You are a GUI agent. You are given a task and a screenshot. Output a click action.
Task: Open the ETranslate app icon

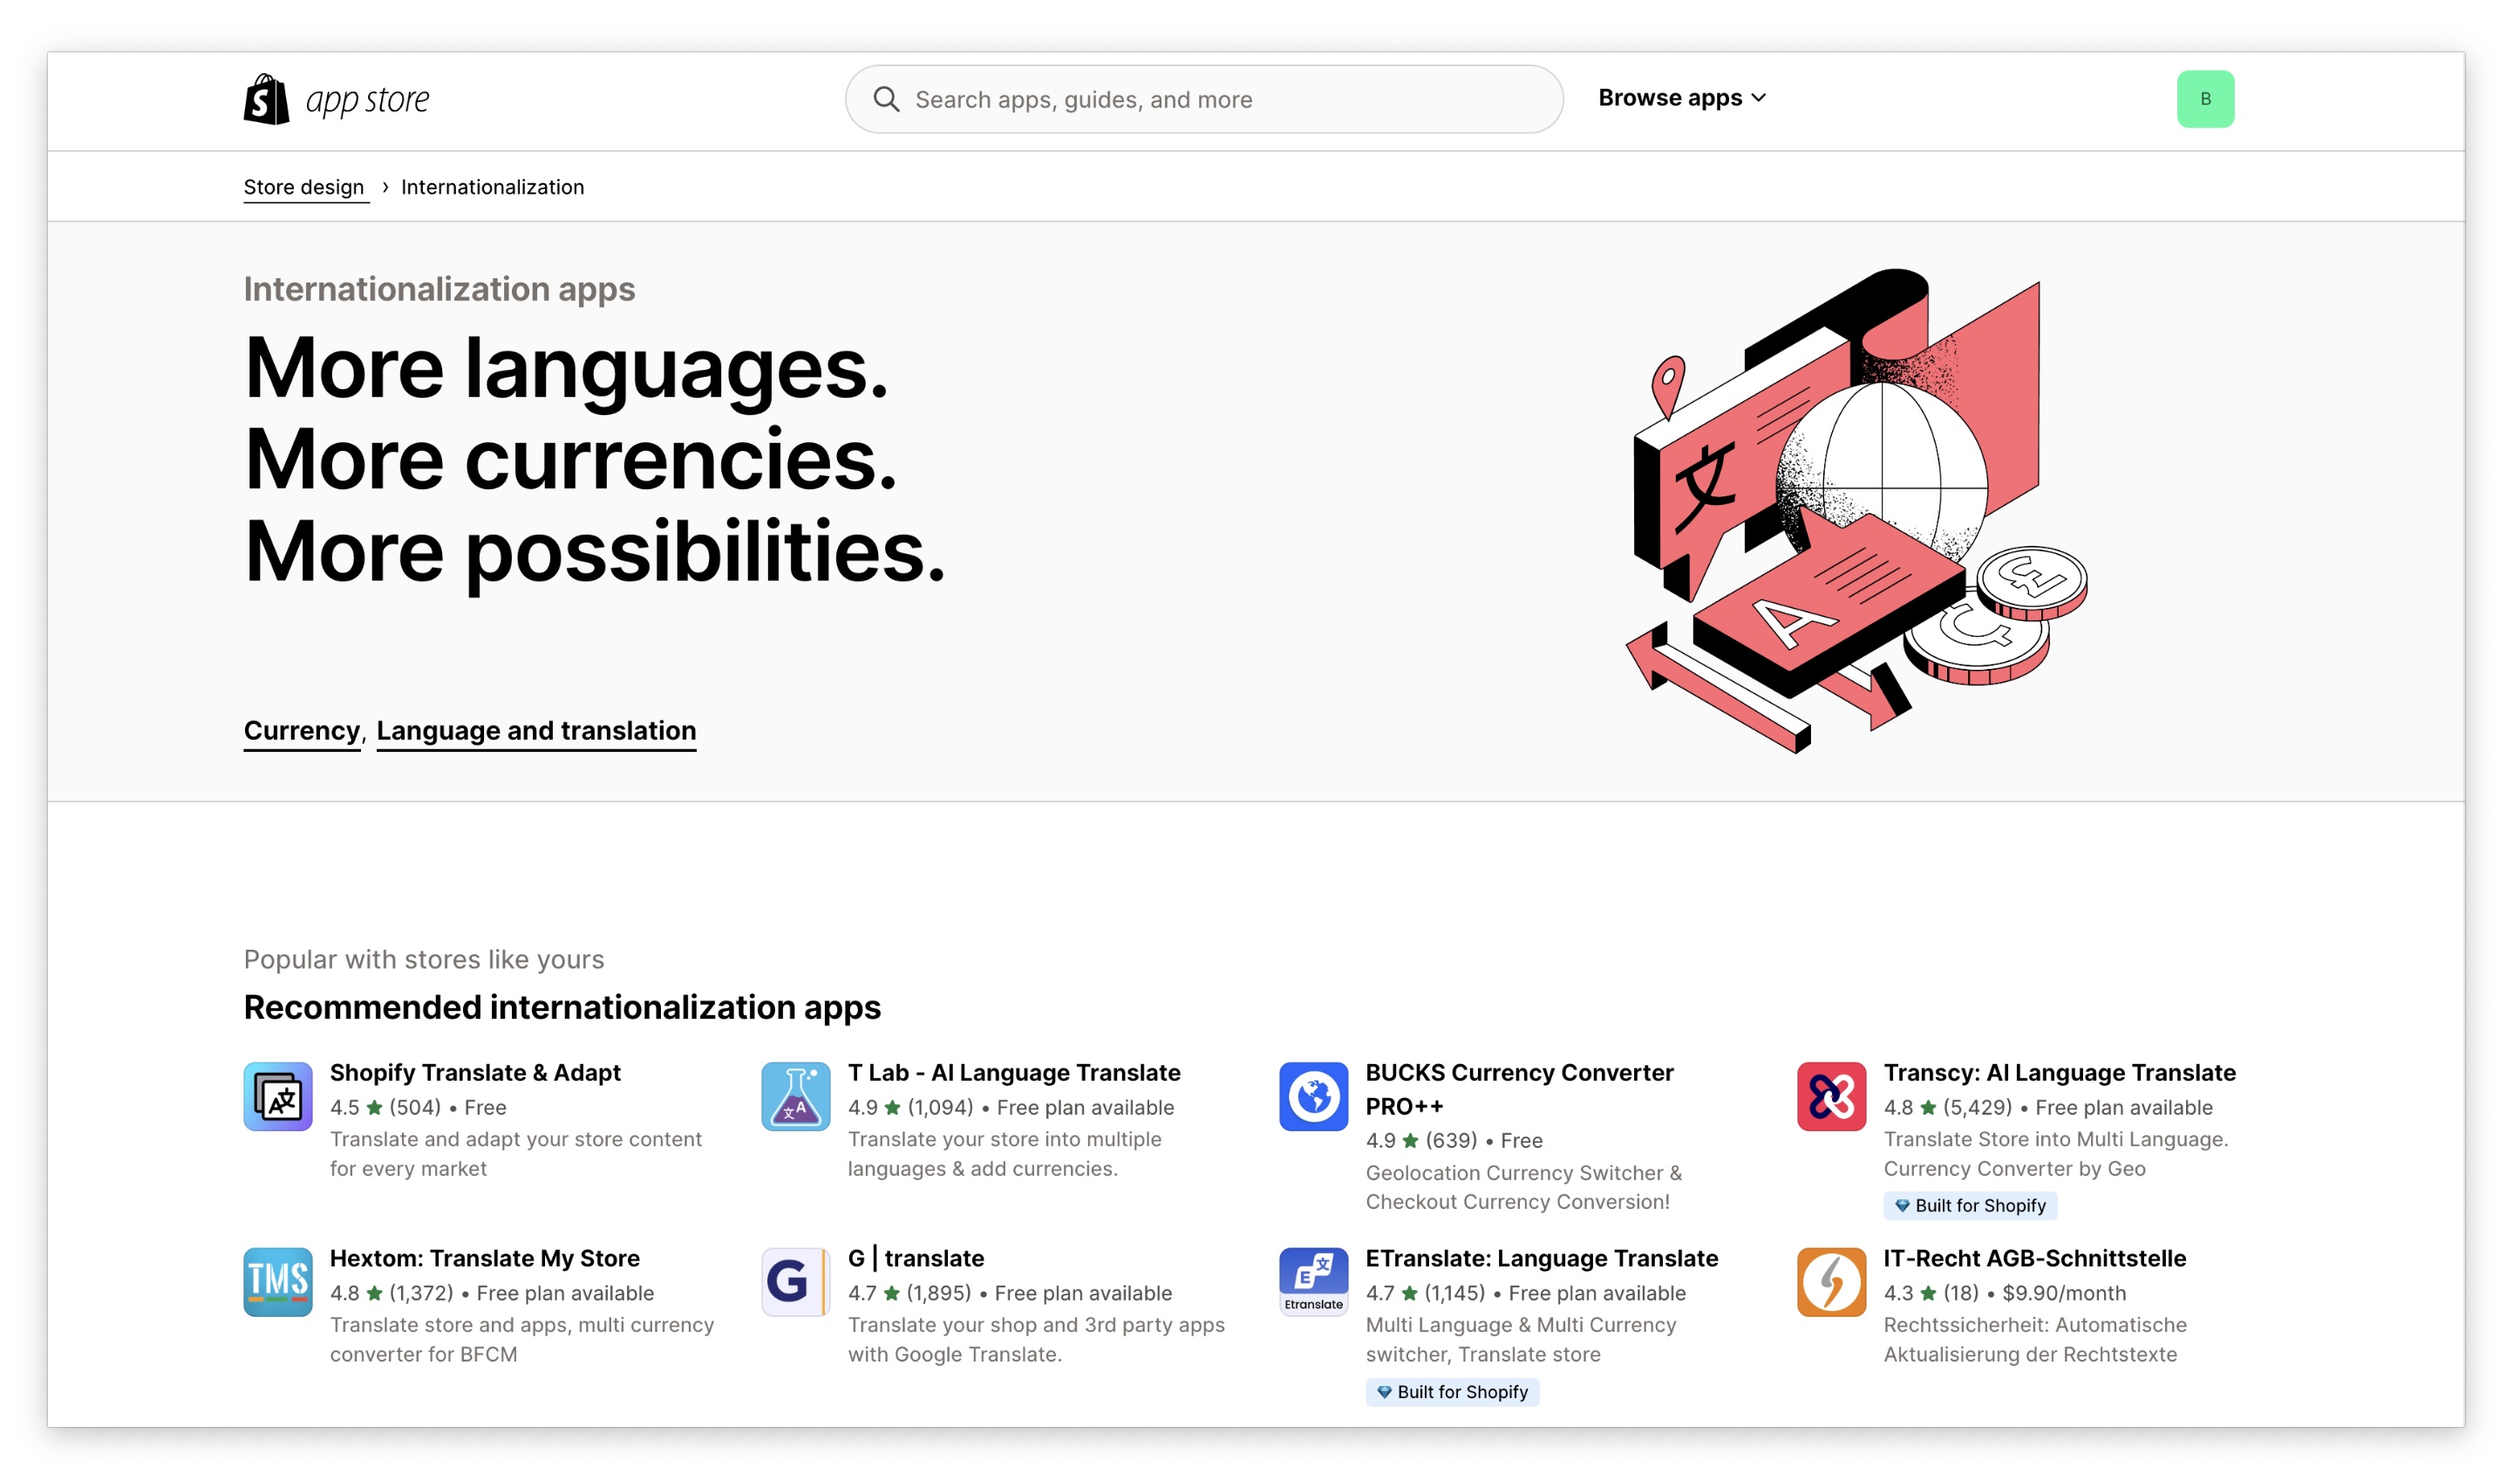click(x=1313, y=1282)
